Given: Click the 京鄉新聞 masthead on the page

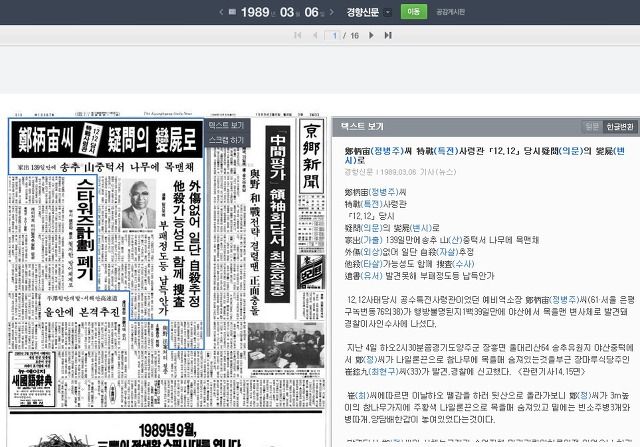Looking at the screenshot, I should coord(311,156).
